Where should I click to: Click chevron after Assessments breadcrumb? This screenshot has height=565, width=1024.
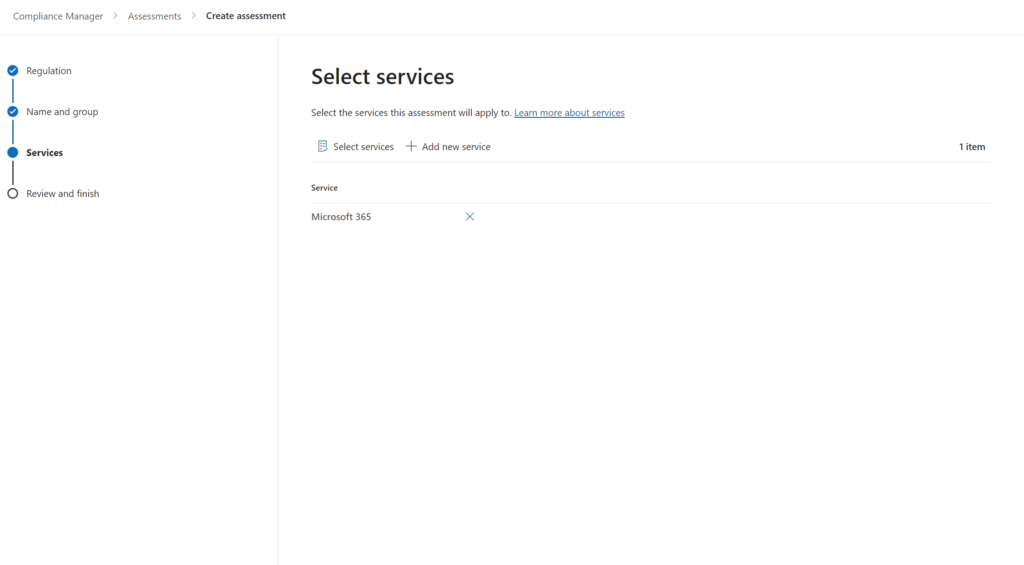(x=193, y=16)
